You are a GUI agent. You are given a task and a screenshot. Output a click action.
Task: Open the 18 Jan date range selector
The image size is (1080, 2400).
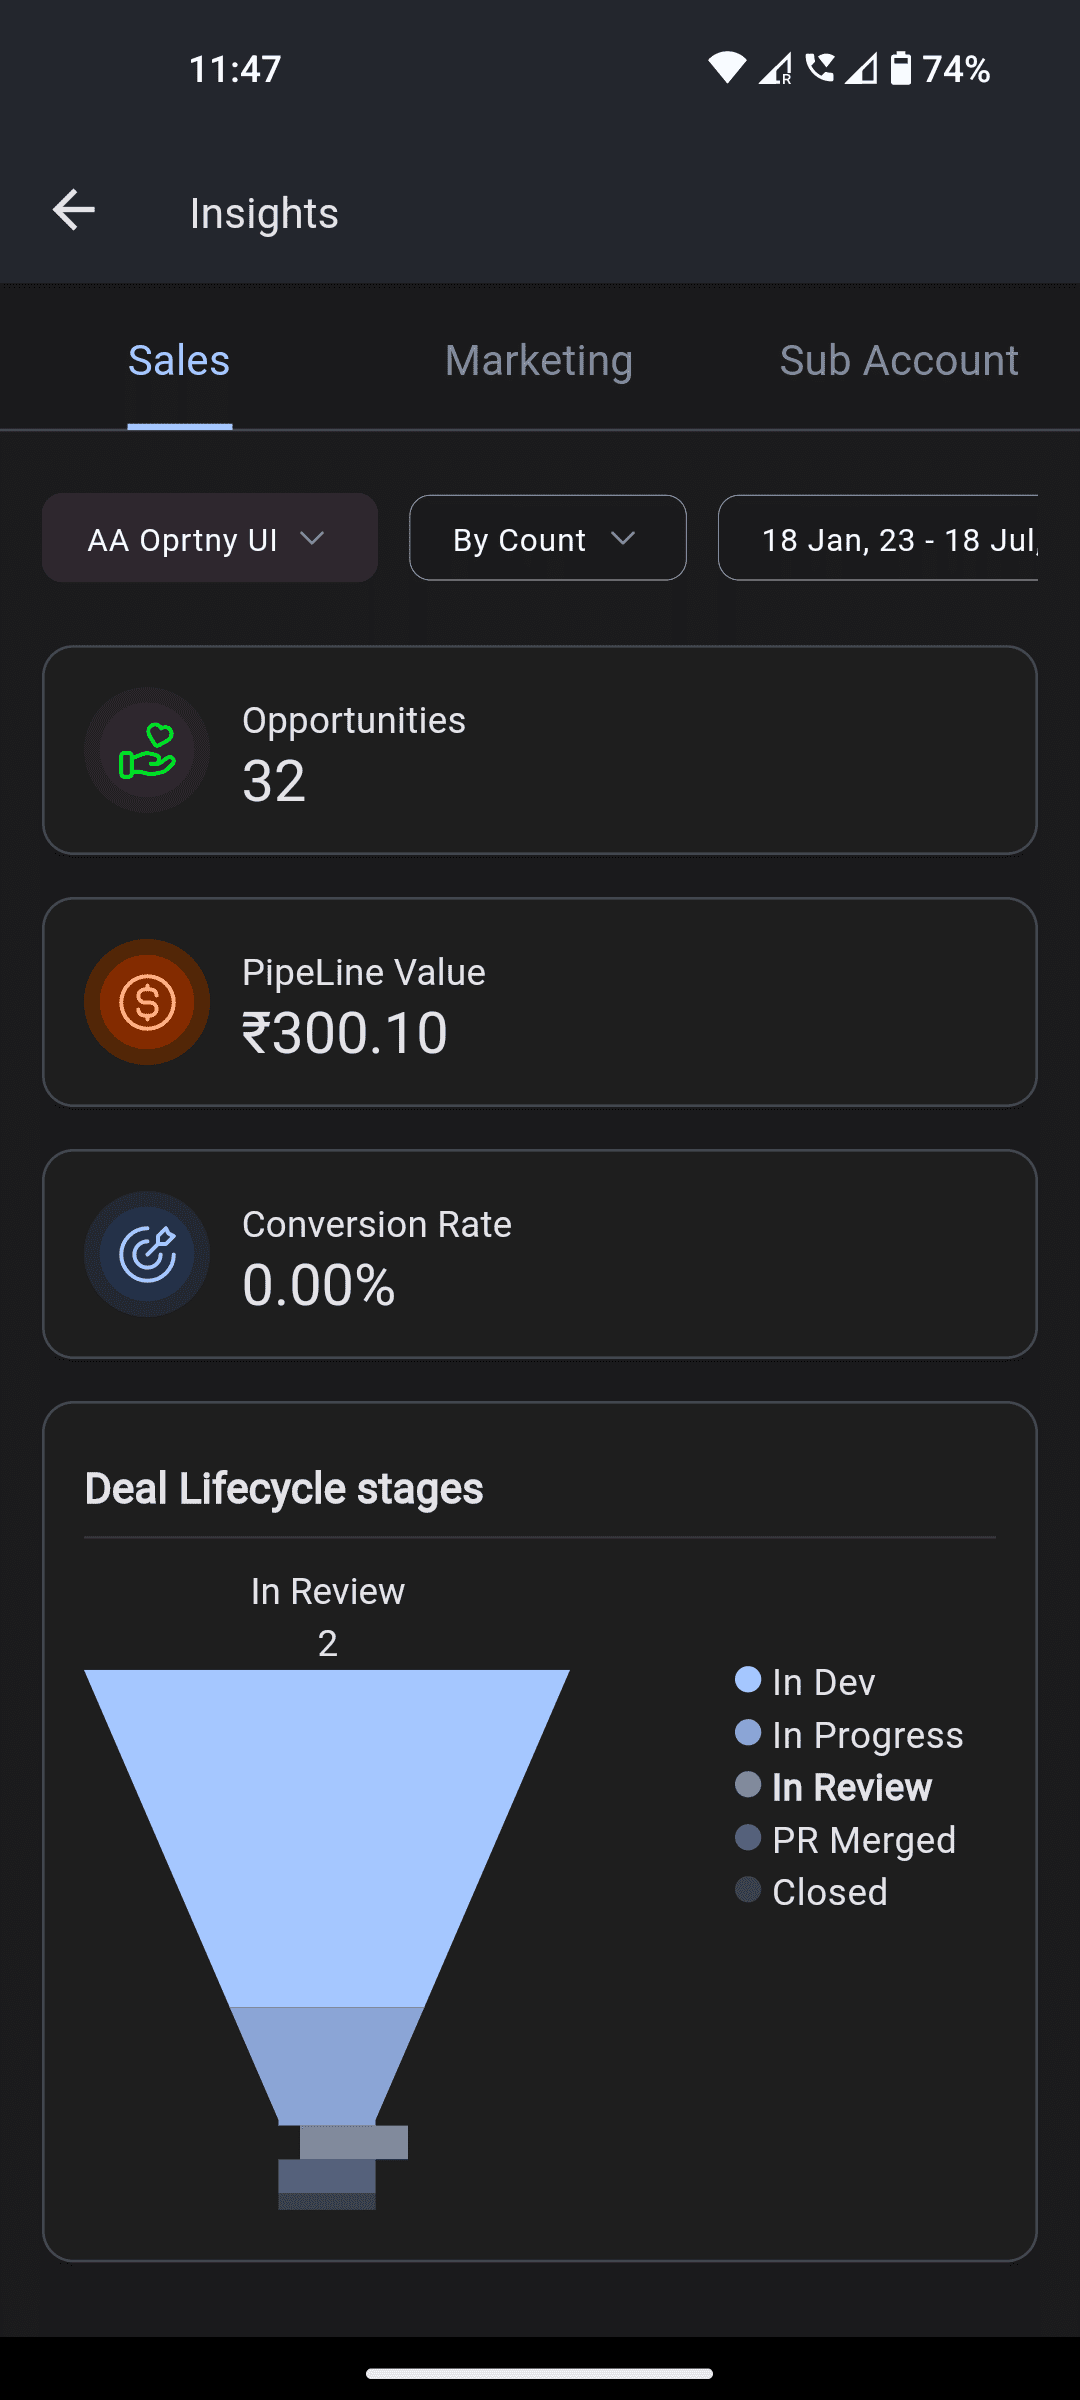pyautogui.click(x=878, y=538)
